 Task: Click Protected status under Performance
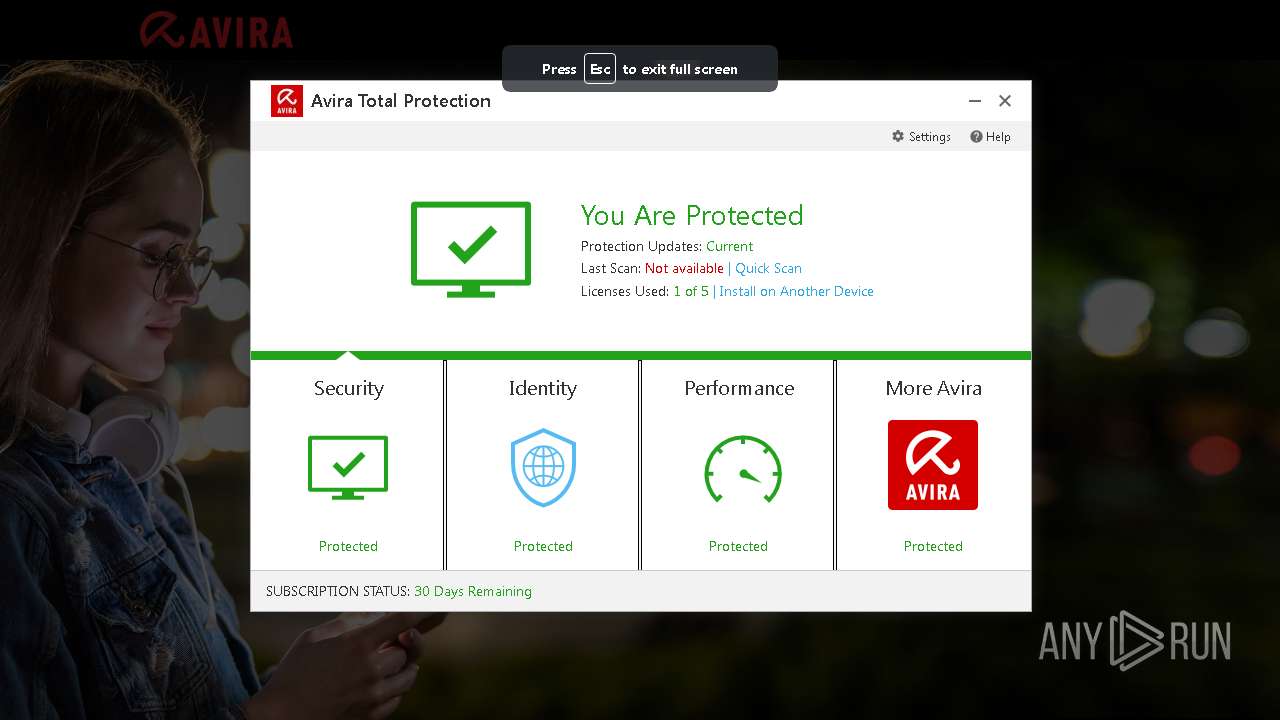[x=738, y=546]
